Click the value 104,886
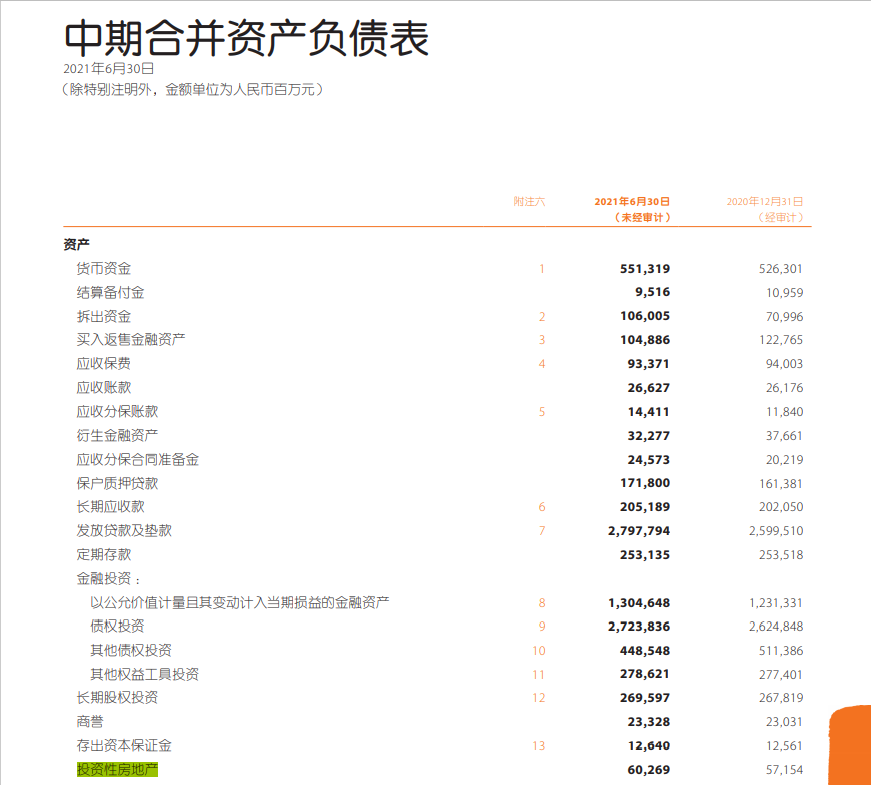 645,339
